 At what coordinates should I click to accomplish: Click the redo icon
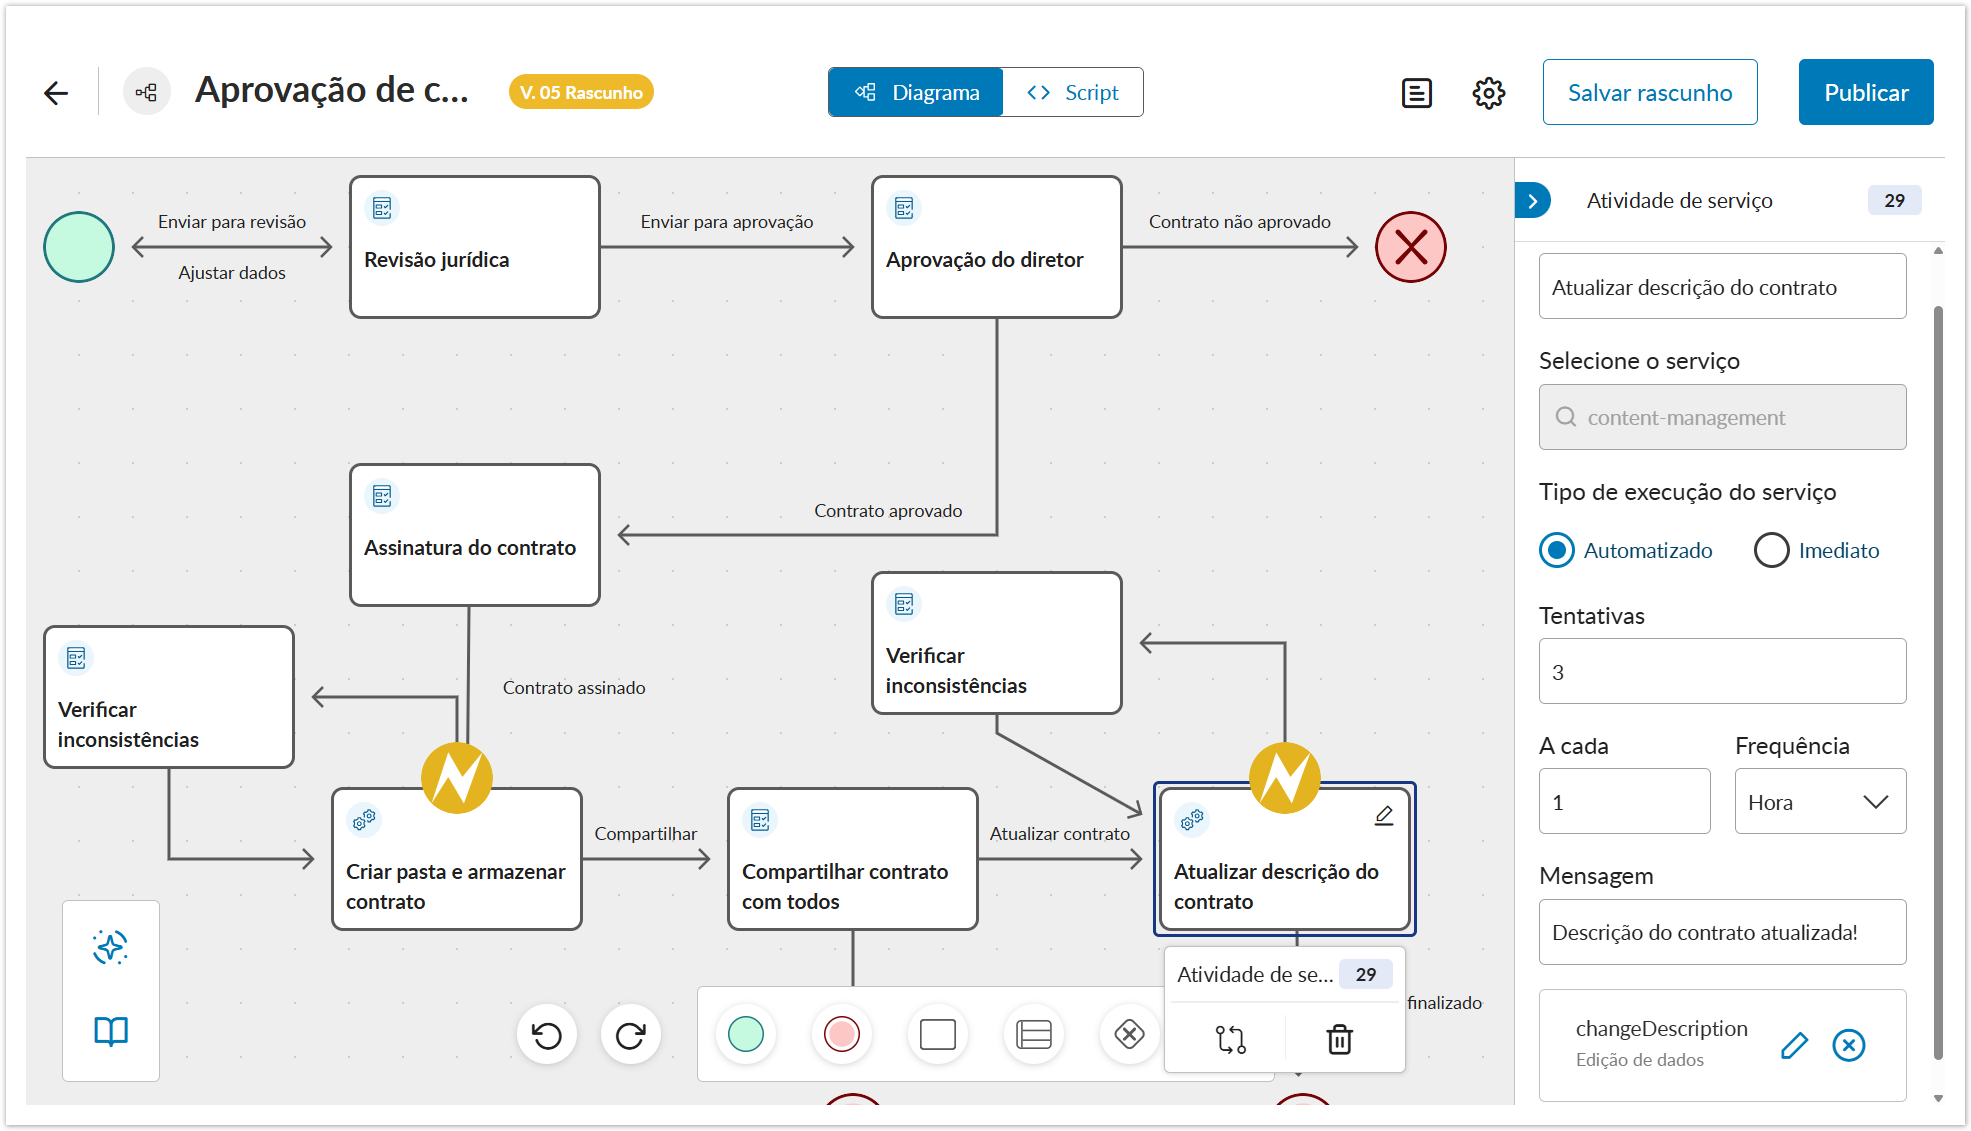[630, 1035]
